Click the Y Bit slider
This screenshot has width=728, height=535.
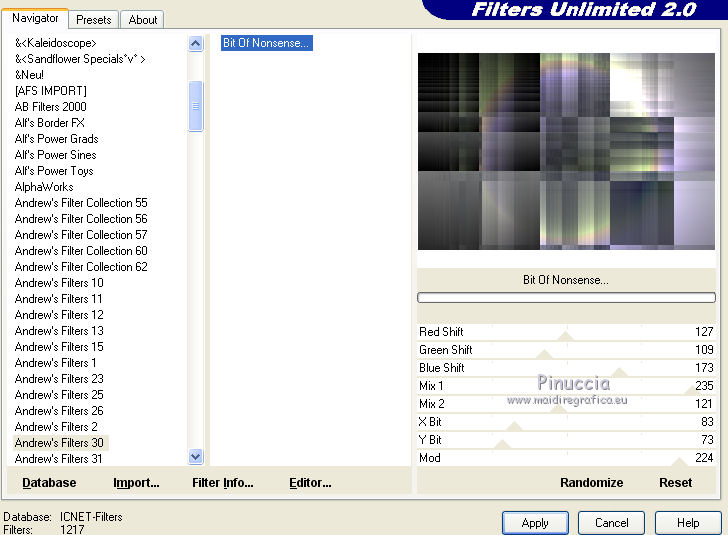[566, 440]
